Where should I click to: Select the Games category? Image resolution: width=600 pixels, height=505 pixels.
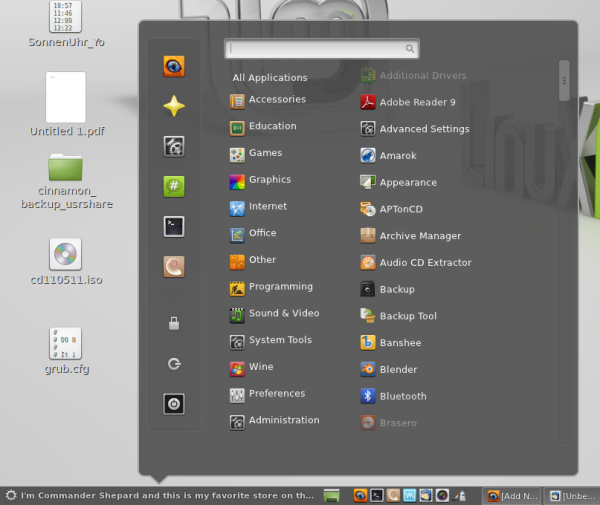(x=256, y=154)
